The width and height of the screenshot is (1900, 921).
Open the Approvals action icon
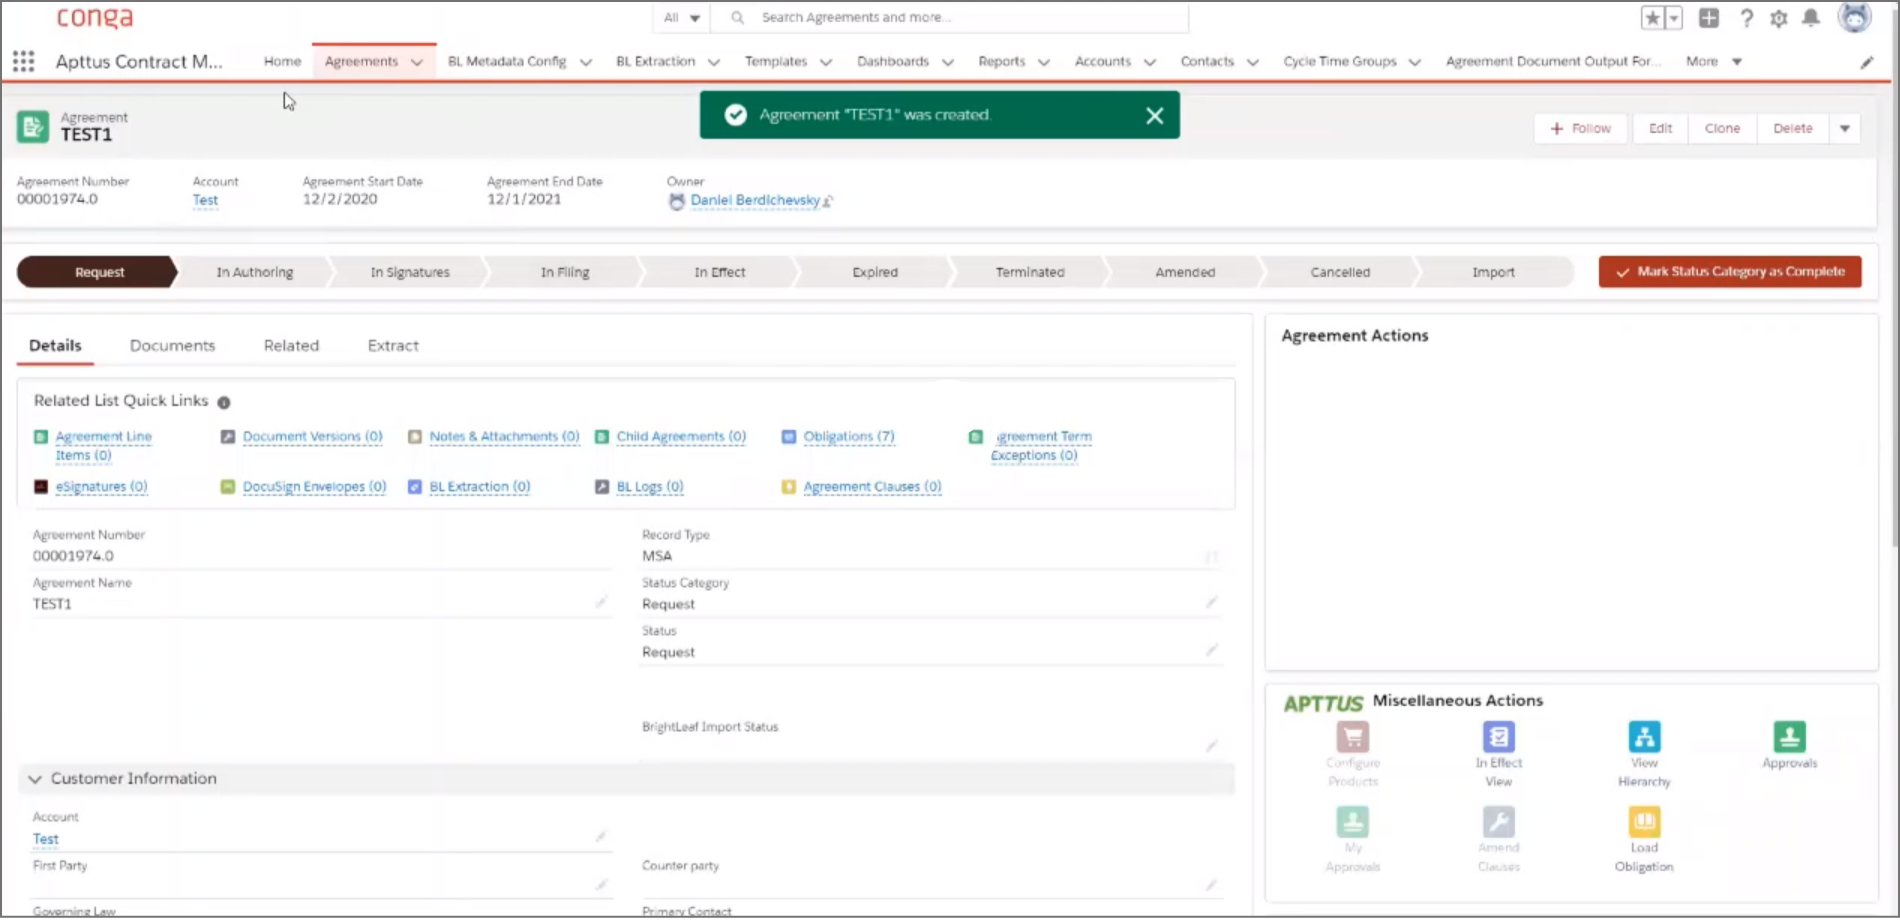pos(1789,738)
